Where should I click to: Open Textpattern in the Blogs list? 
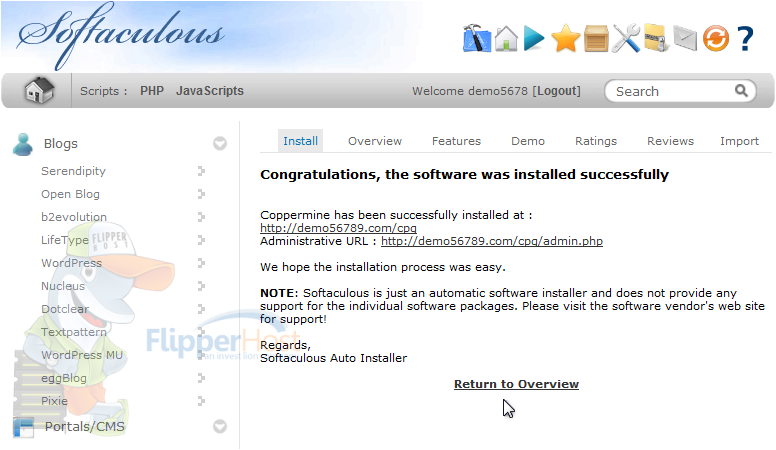[x=74, y=332]
